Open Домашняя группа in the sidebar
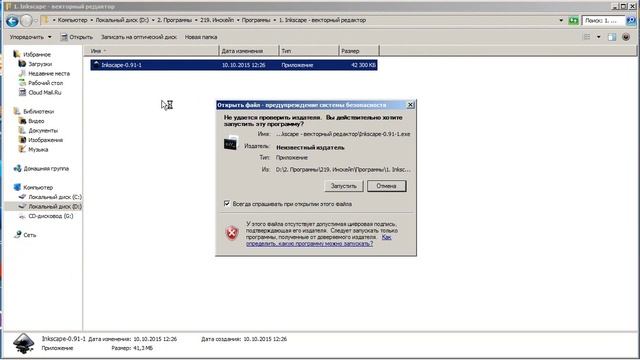Screen dimensions: 640x360 46,169
